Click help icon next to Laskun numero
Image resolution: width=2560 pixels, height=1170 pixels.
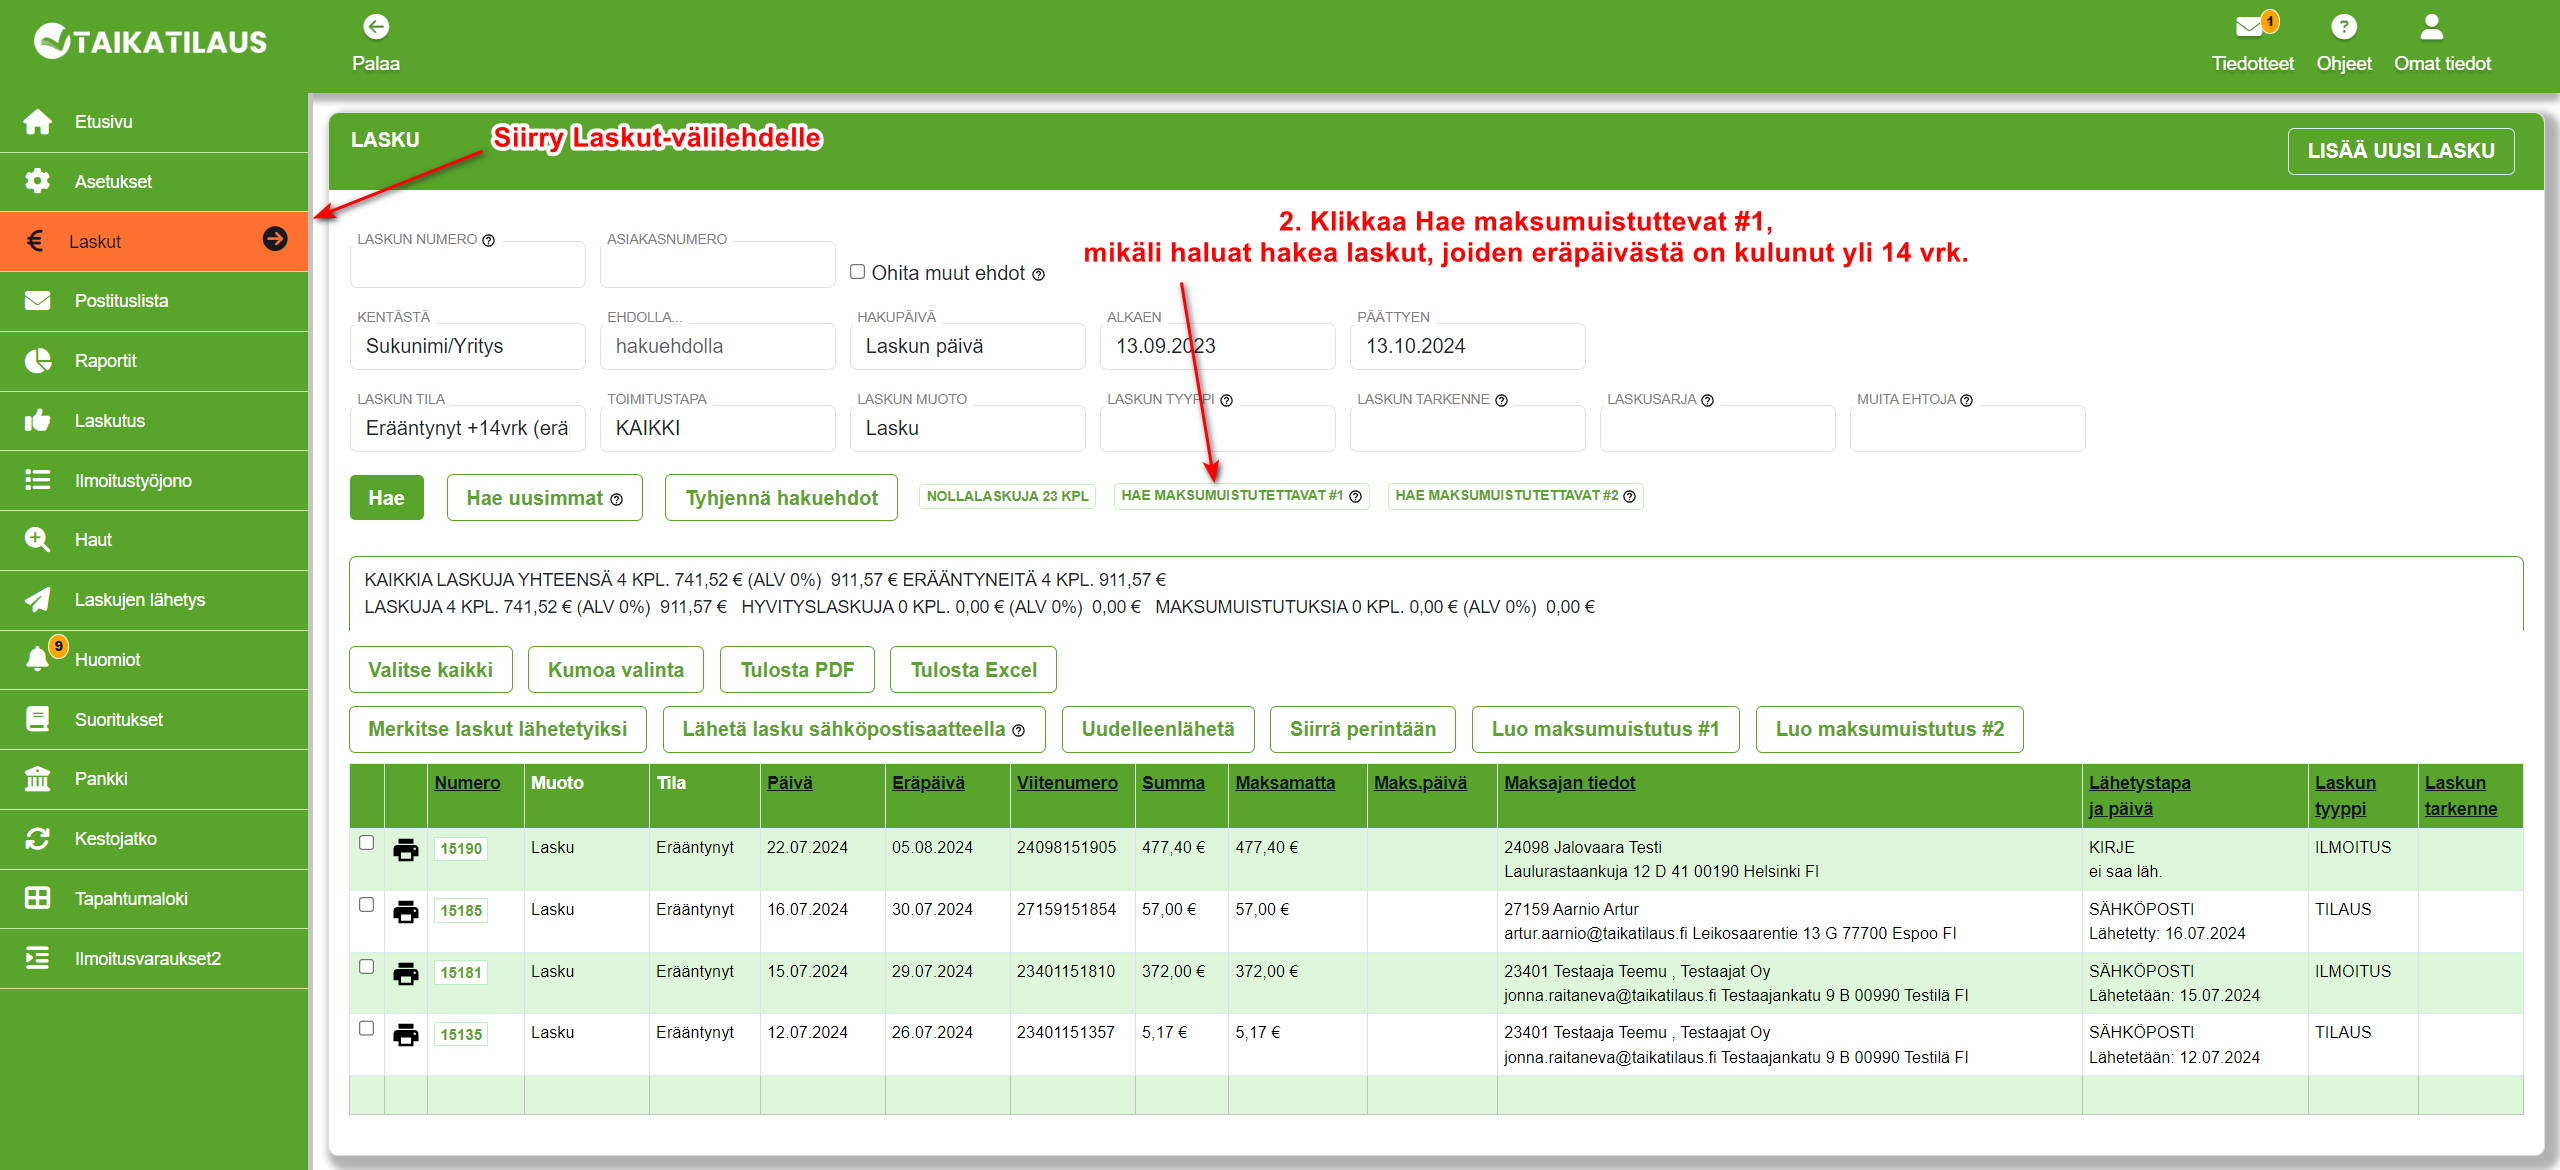point(489,240)
